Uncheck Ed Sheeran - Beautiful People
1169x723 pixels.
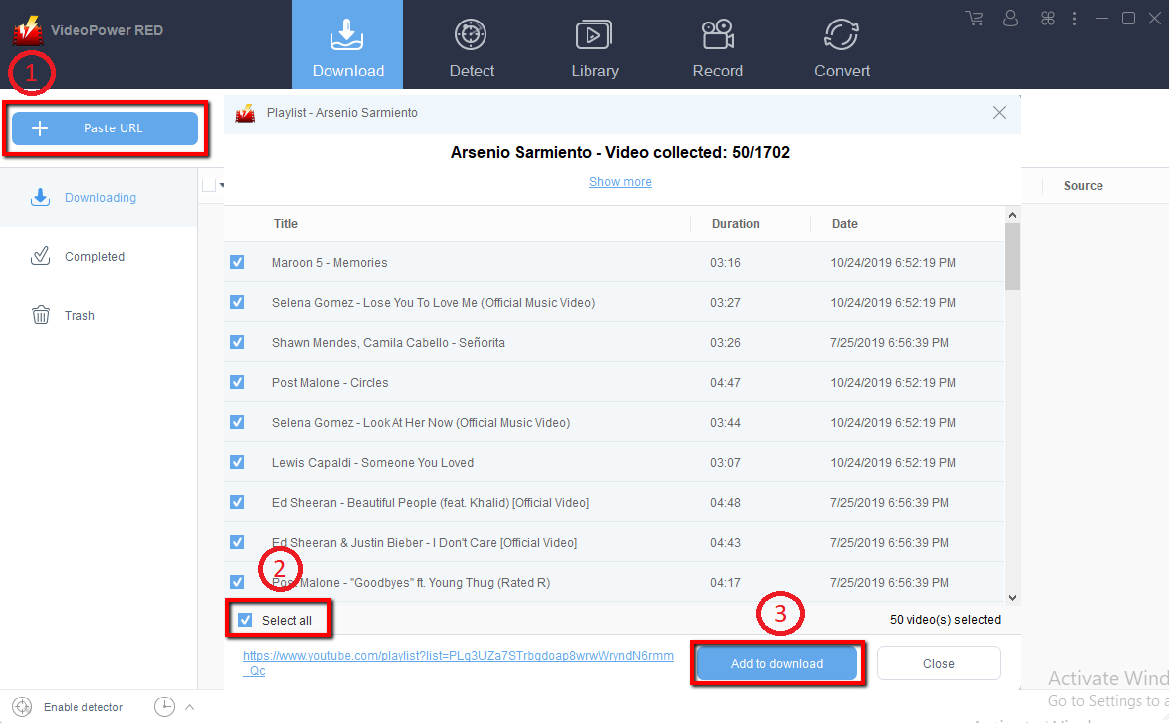coord(237,502)
